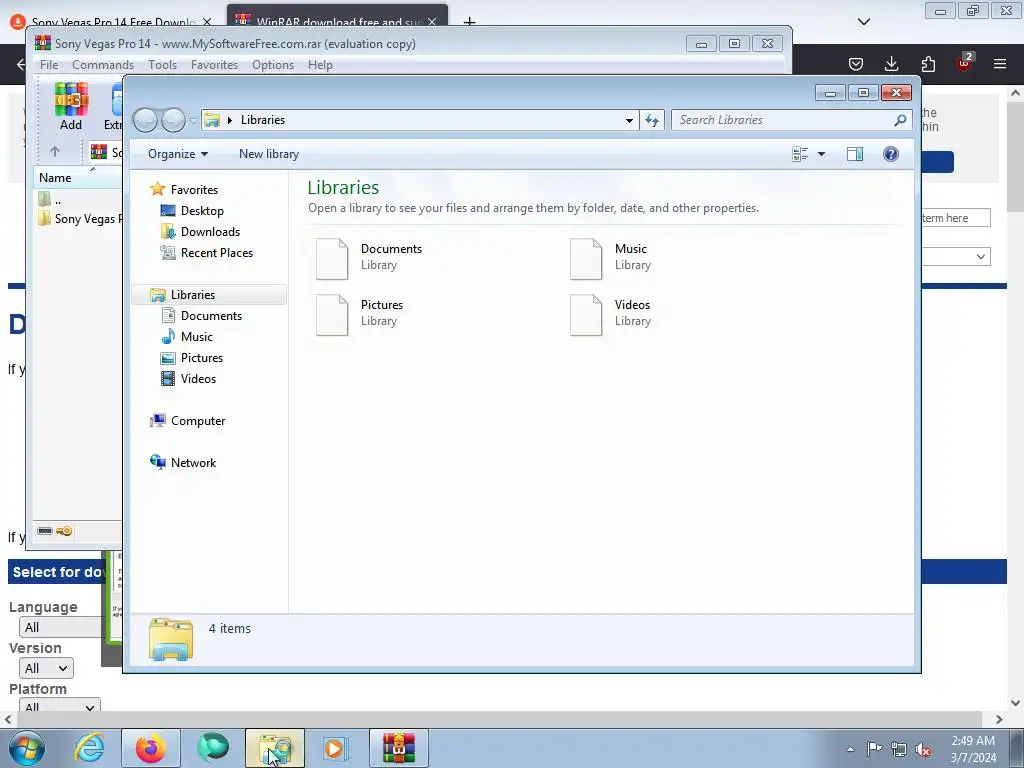Open the Organize dropdown menu
Viewport: 1024px width, 768px height.
[178, 154]
